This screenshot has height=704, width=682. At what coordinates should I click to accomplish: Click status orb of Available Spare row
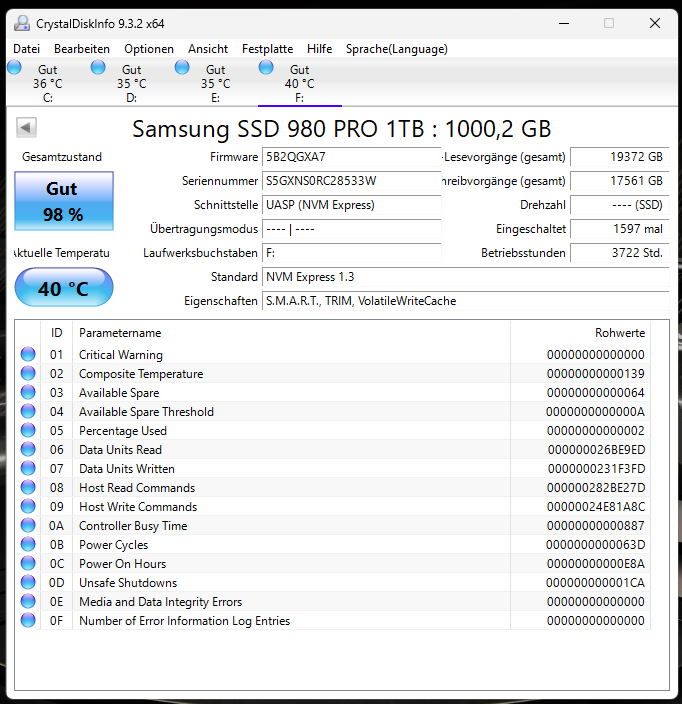(x=28, y=392)
